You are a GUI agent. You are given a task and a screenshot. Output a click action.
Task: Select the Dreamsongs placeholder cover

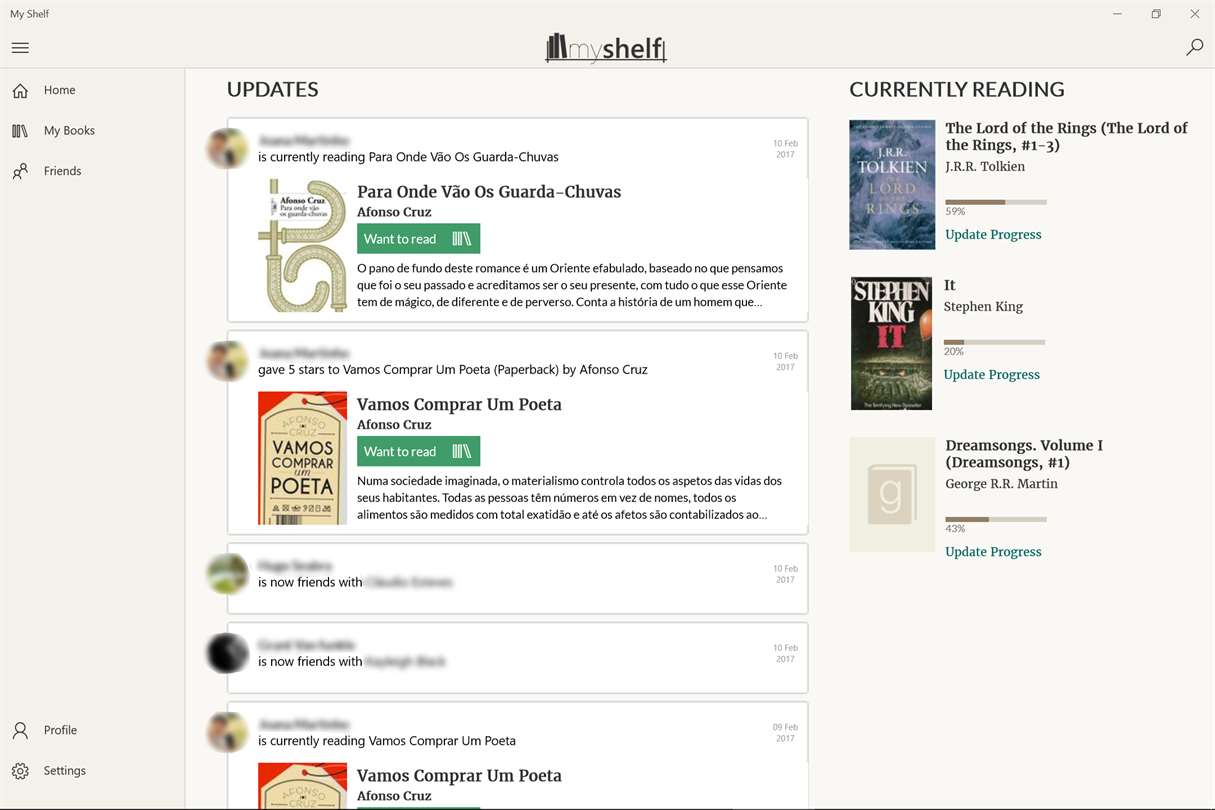(892, 494)
